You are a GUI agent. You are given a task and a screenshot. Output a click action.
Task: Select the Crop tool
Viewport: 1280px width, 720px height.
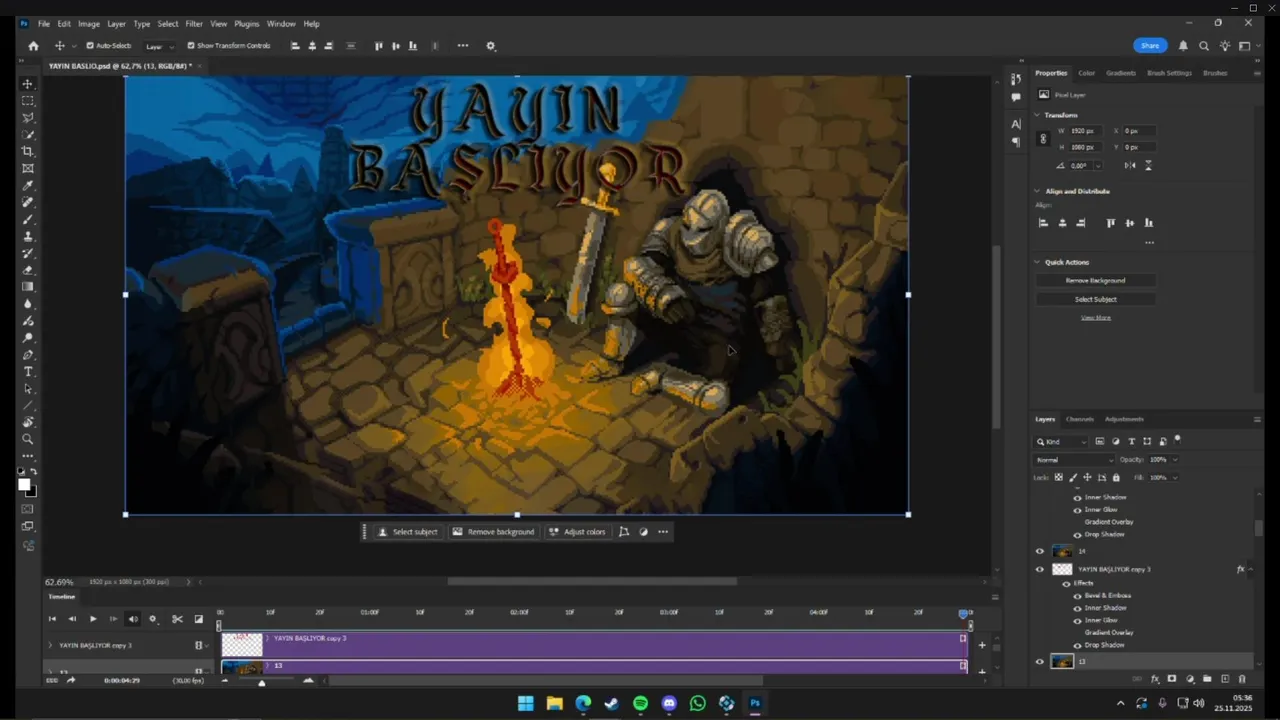[28, 151]
